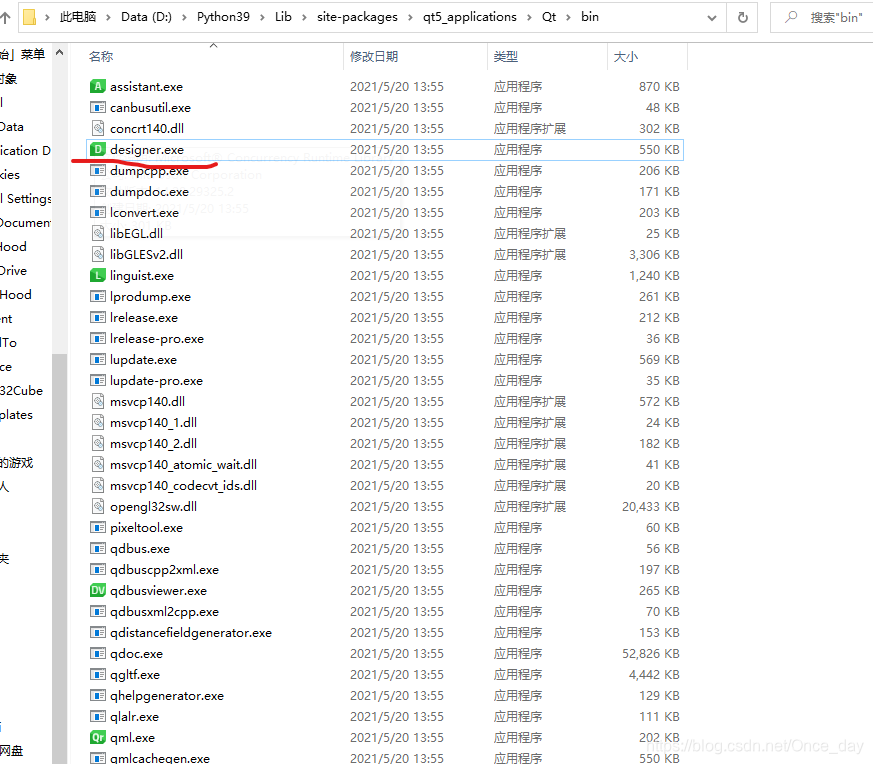The image size is (873, 764).
Task: Sort by the 修改日期 column header
Action: pos(374,56)
